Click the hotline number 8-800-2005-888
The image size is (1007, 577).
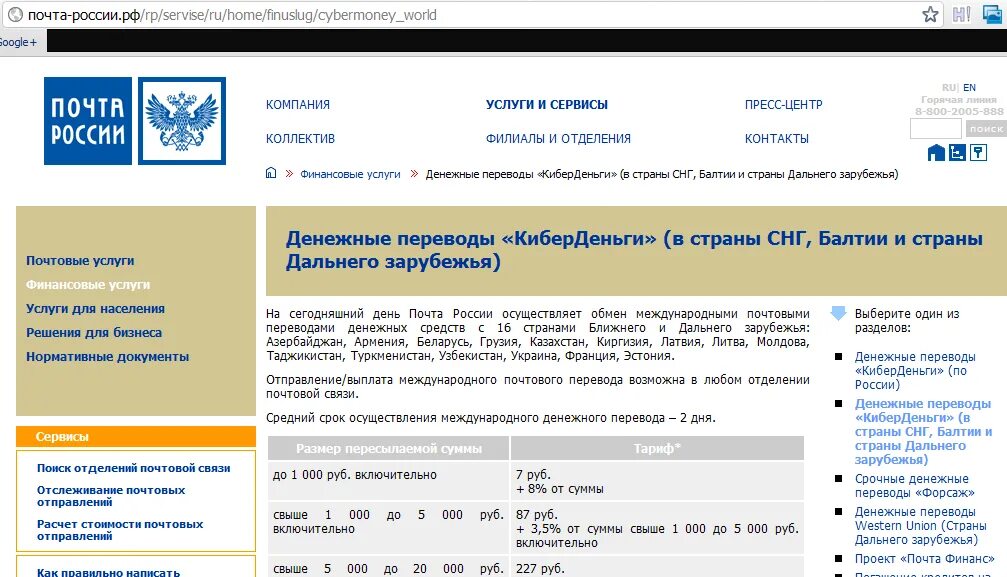[x=959, y=111]
